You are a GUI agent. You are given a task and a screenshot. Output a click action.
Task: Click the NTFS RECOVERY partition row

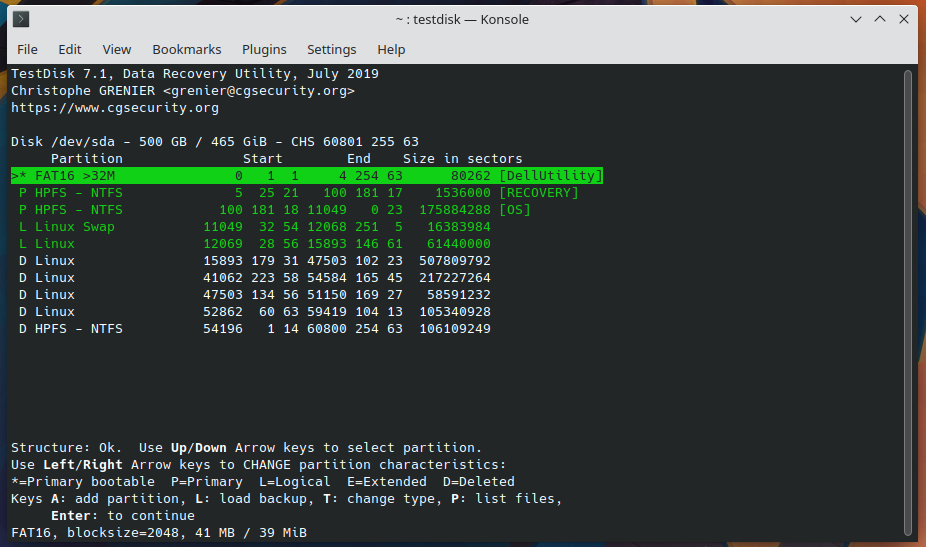pos(295,193)
